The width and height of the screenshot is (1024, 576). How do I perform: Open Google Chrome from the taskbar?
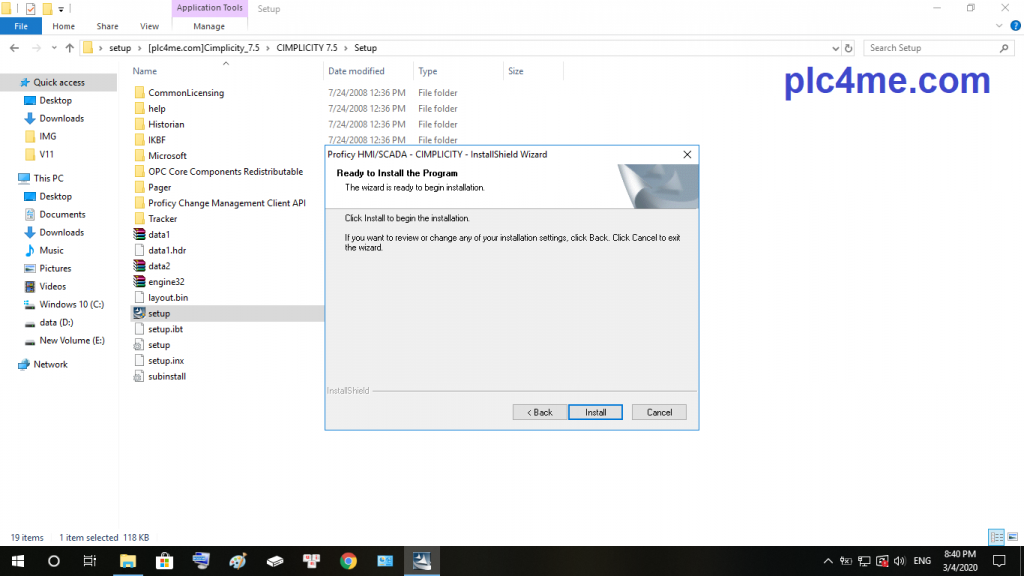tap(348, 561)
